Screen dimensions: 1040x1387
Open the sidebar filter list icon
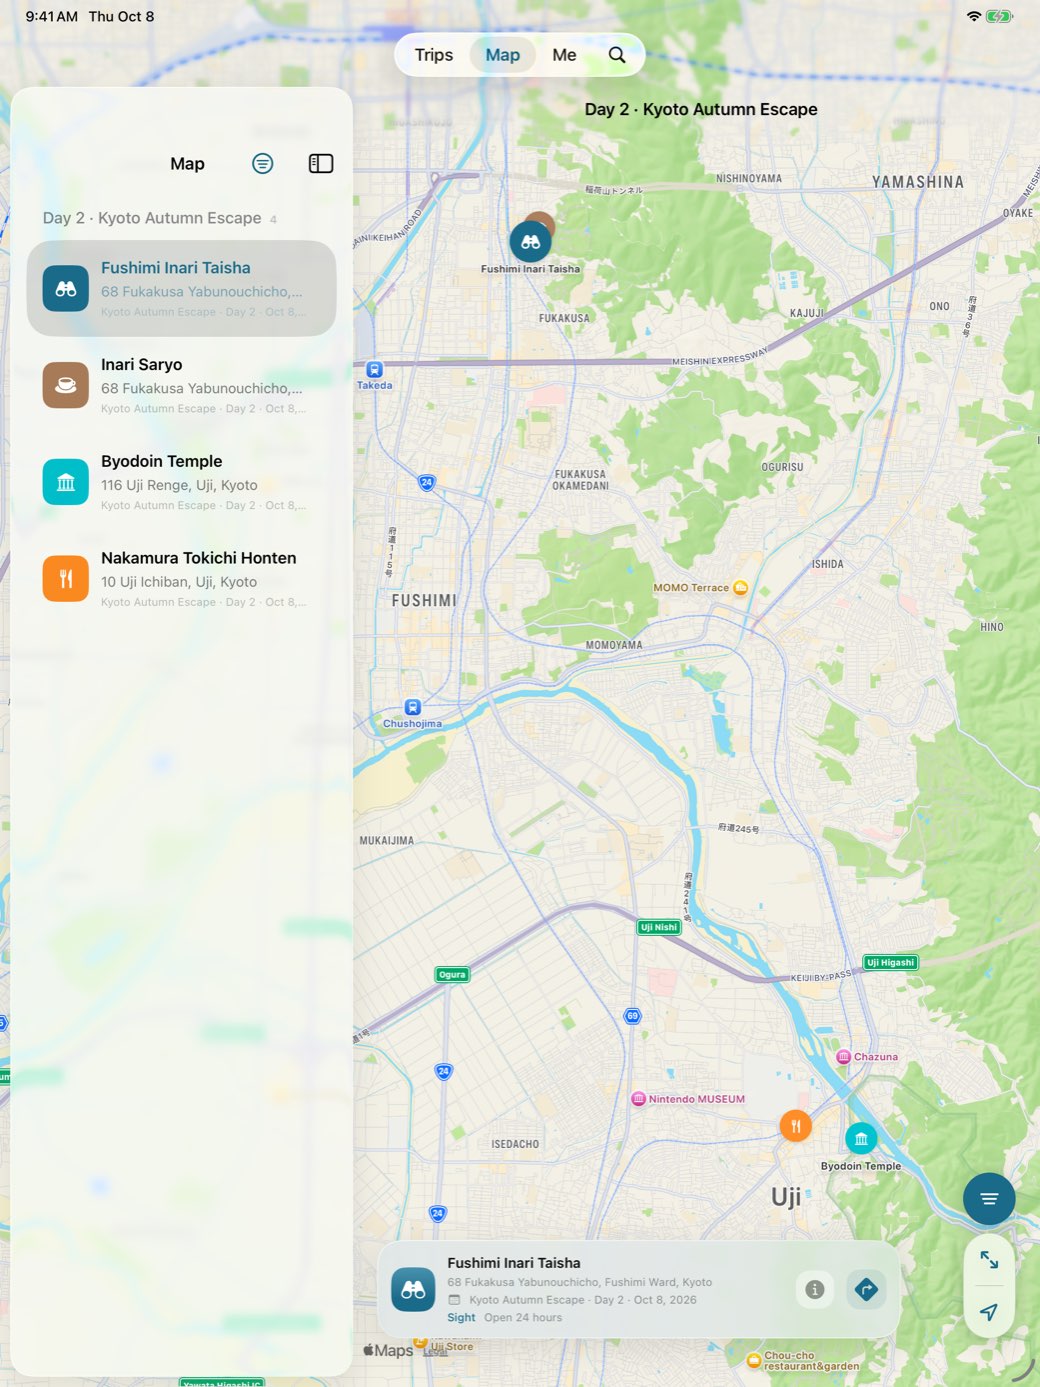click(x=262, y=163)
